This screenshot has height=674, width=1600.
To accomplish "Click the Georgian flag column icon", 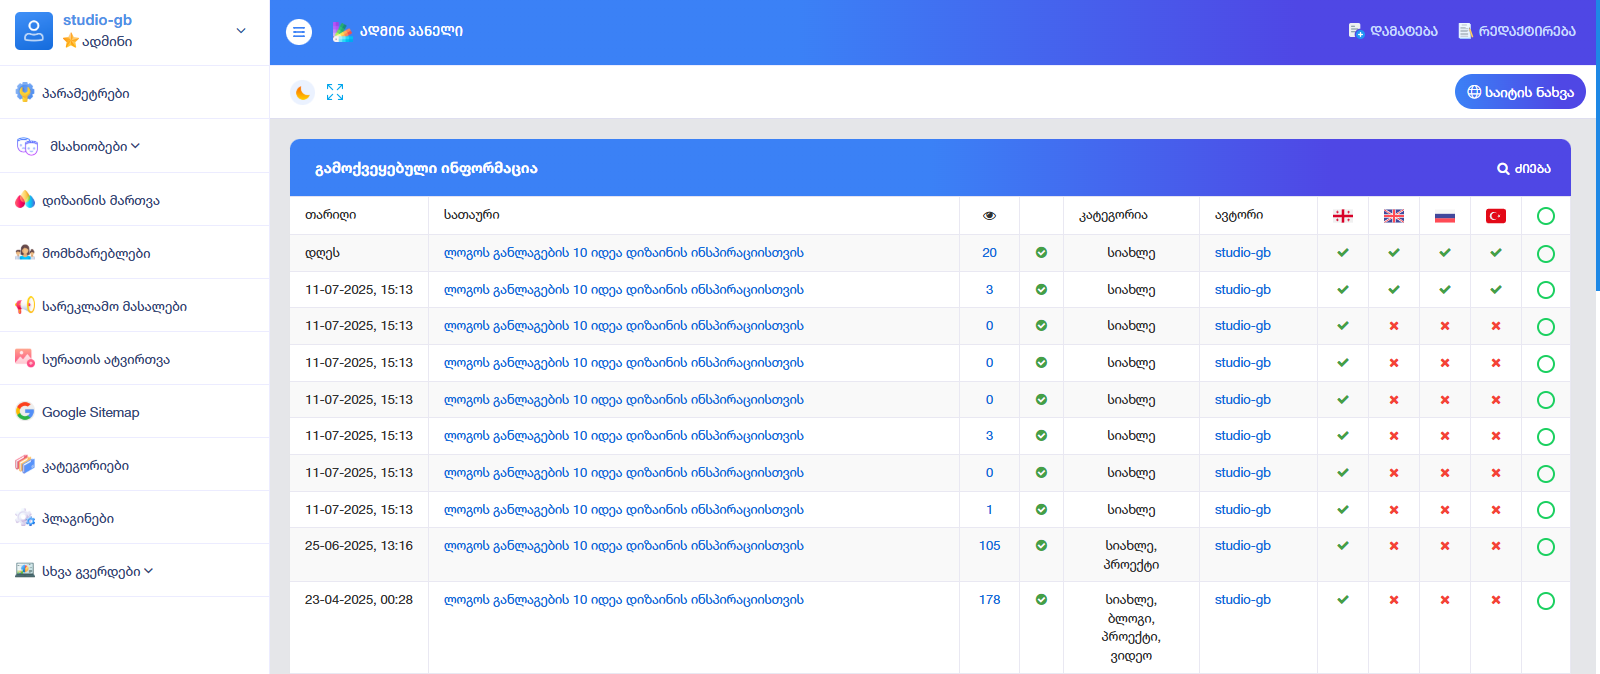I will point(1343,216).
